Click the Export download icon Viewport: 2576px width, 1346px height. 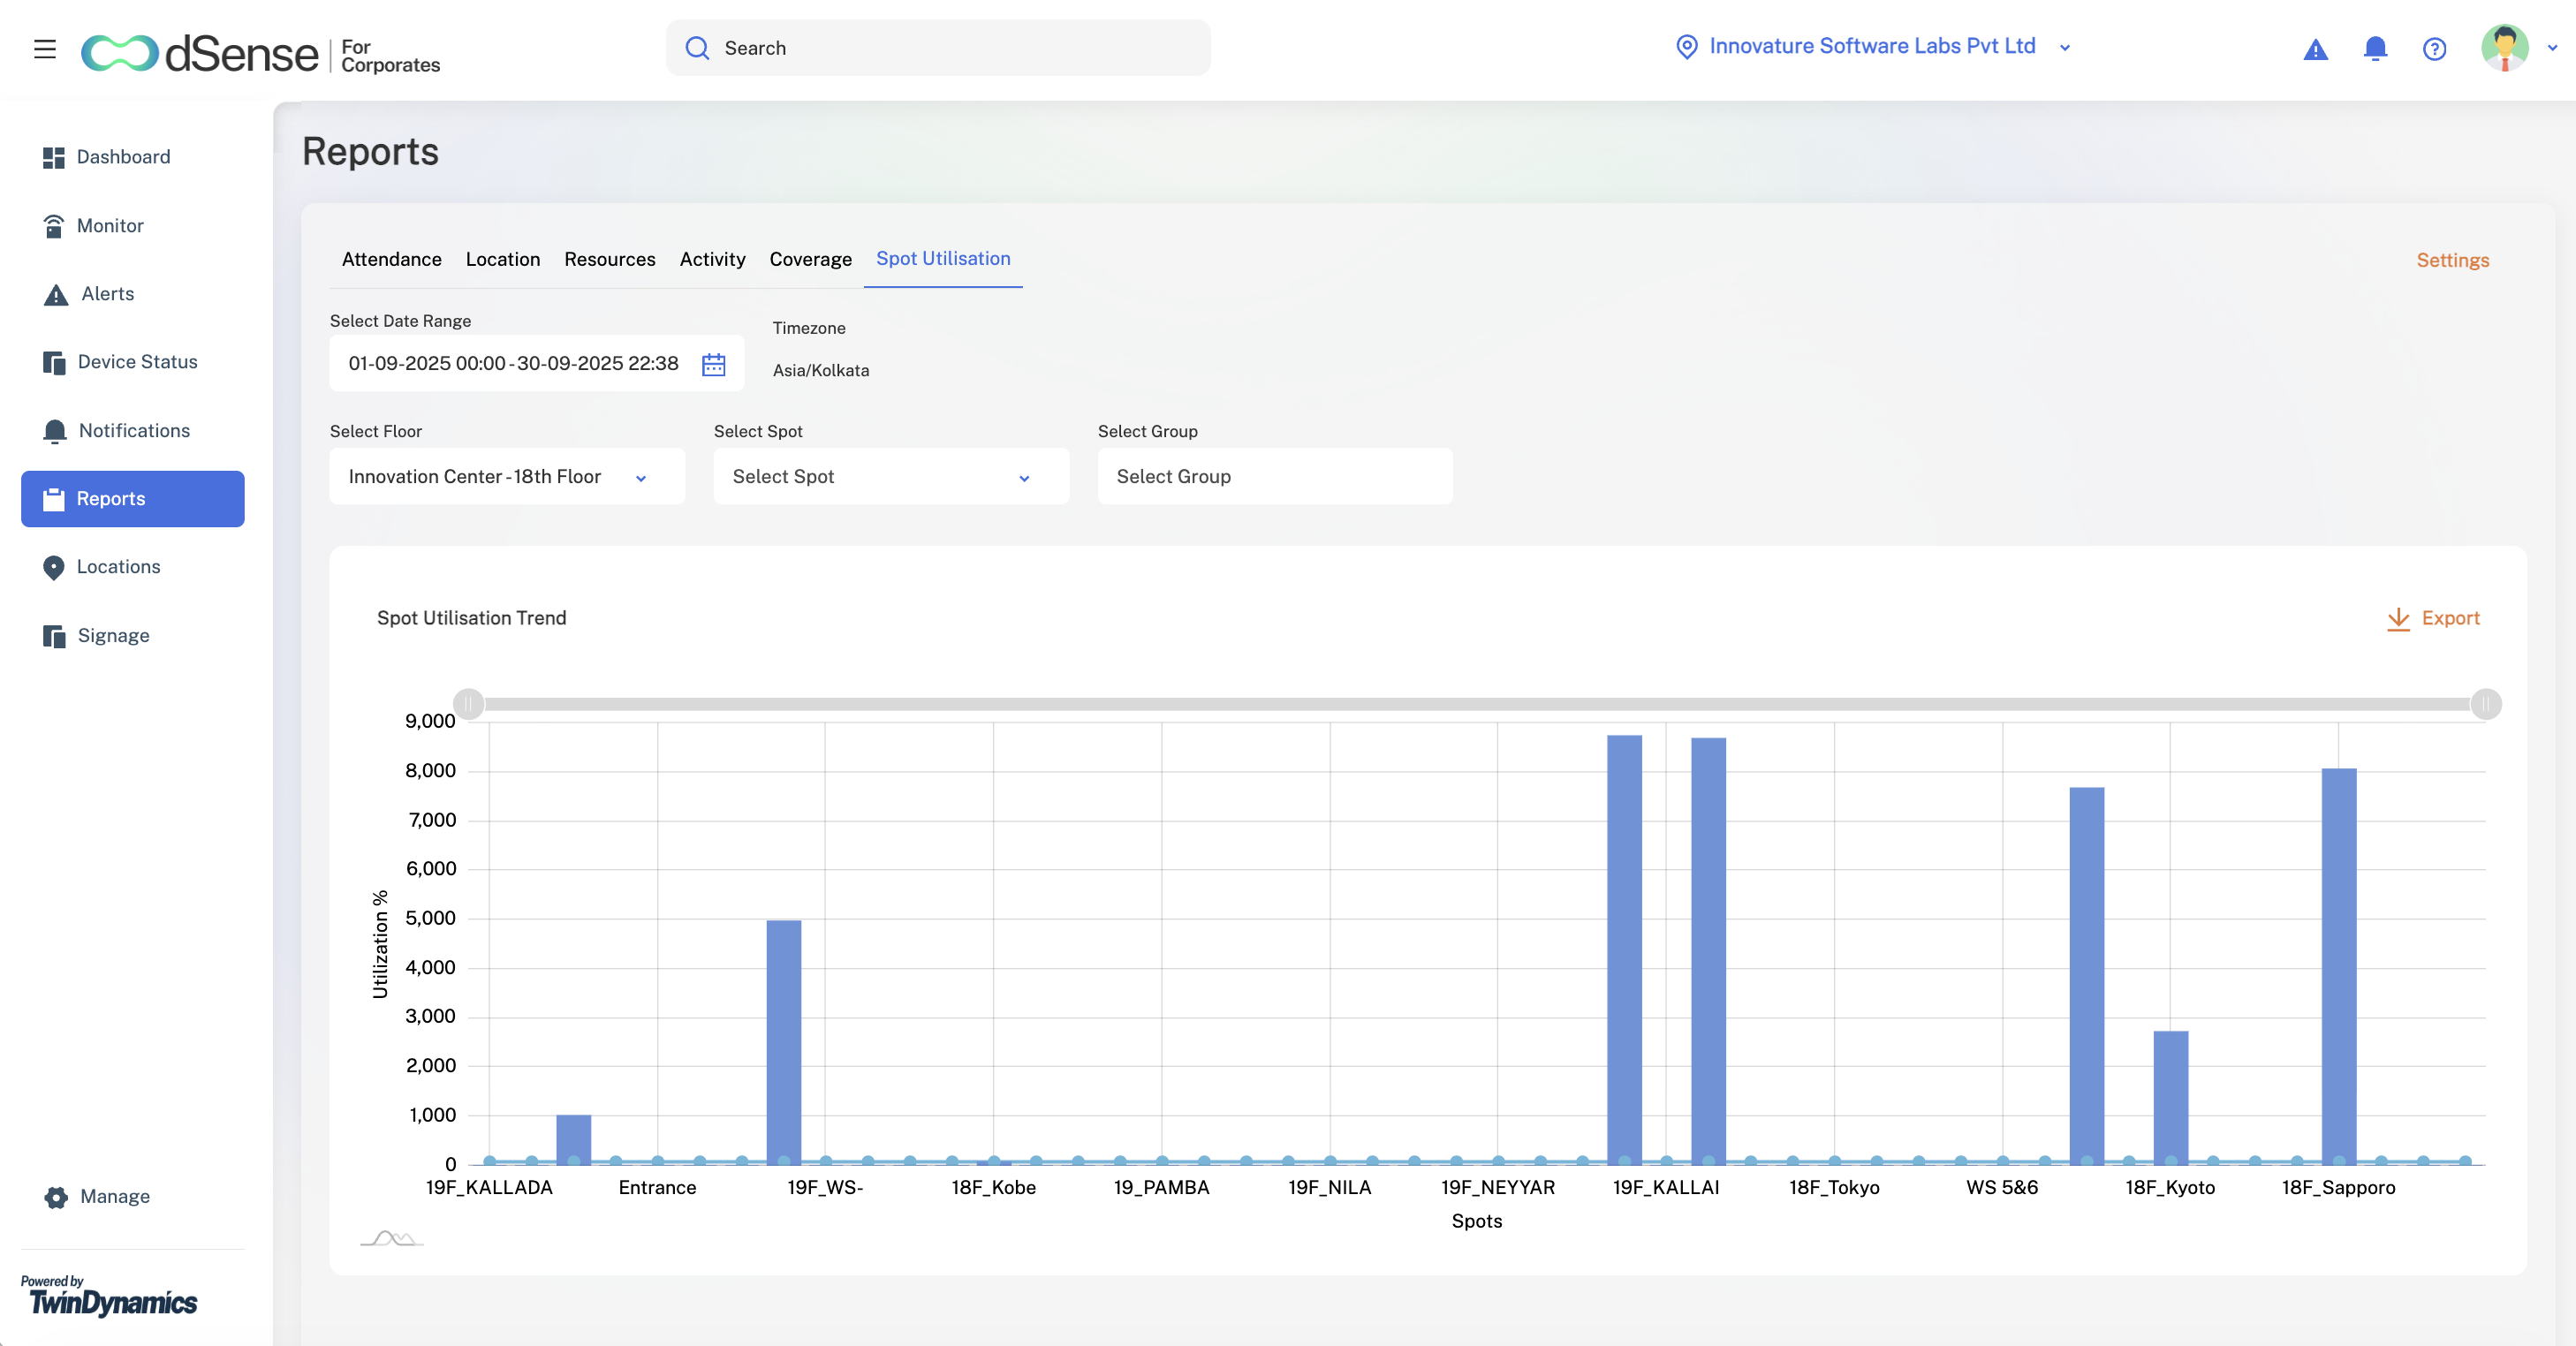point(2398,619)
